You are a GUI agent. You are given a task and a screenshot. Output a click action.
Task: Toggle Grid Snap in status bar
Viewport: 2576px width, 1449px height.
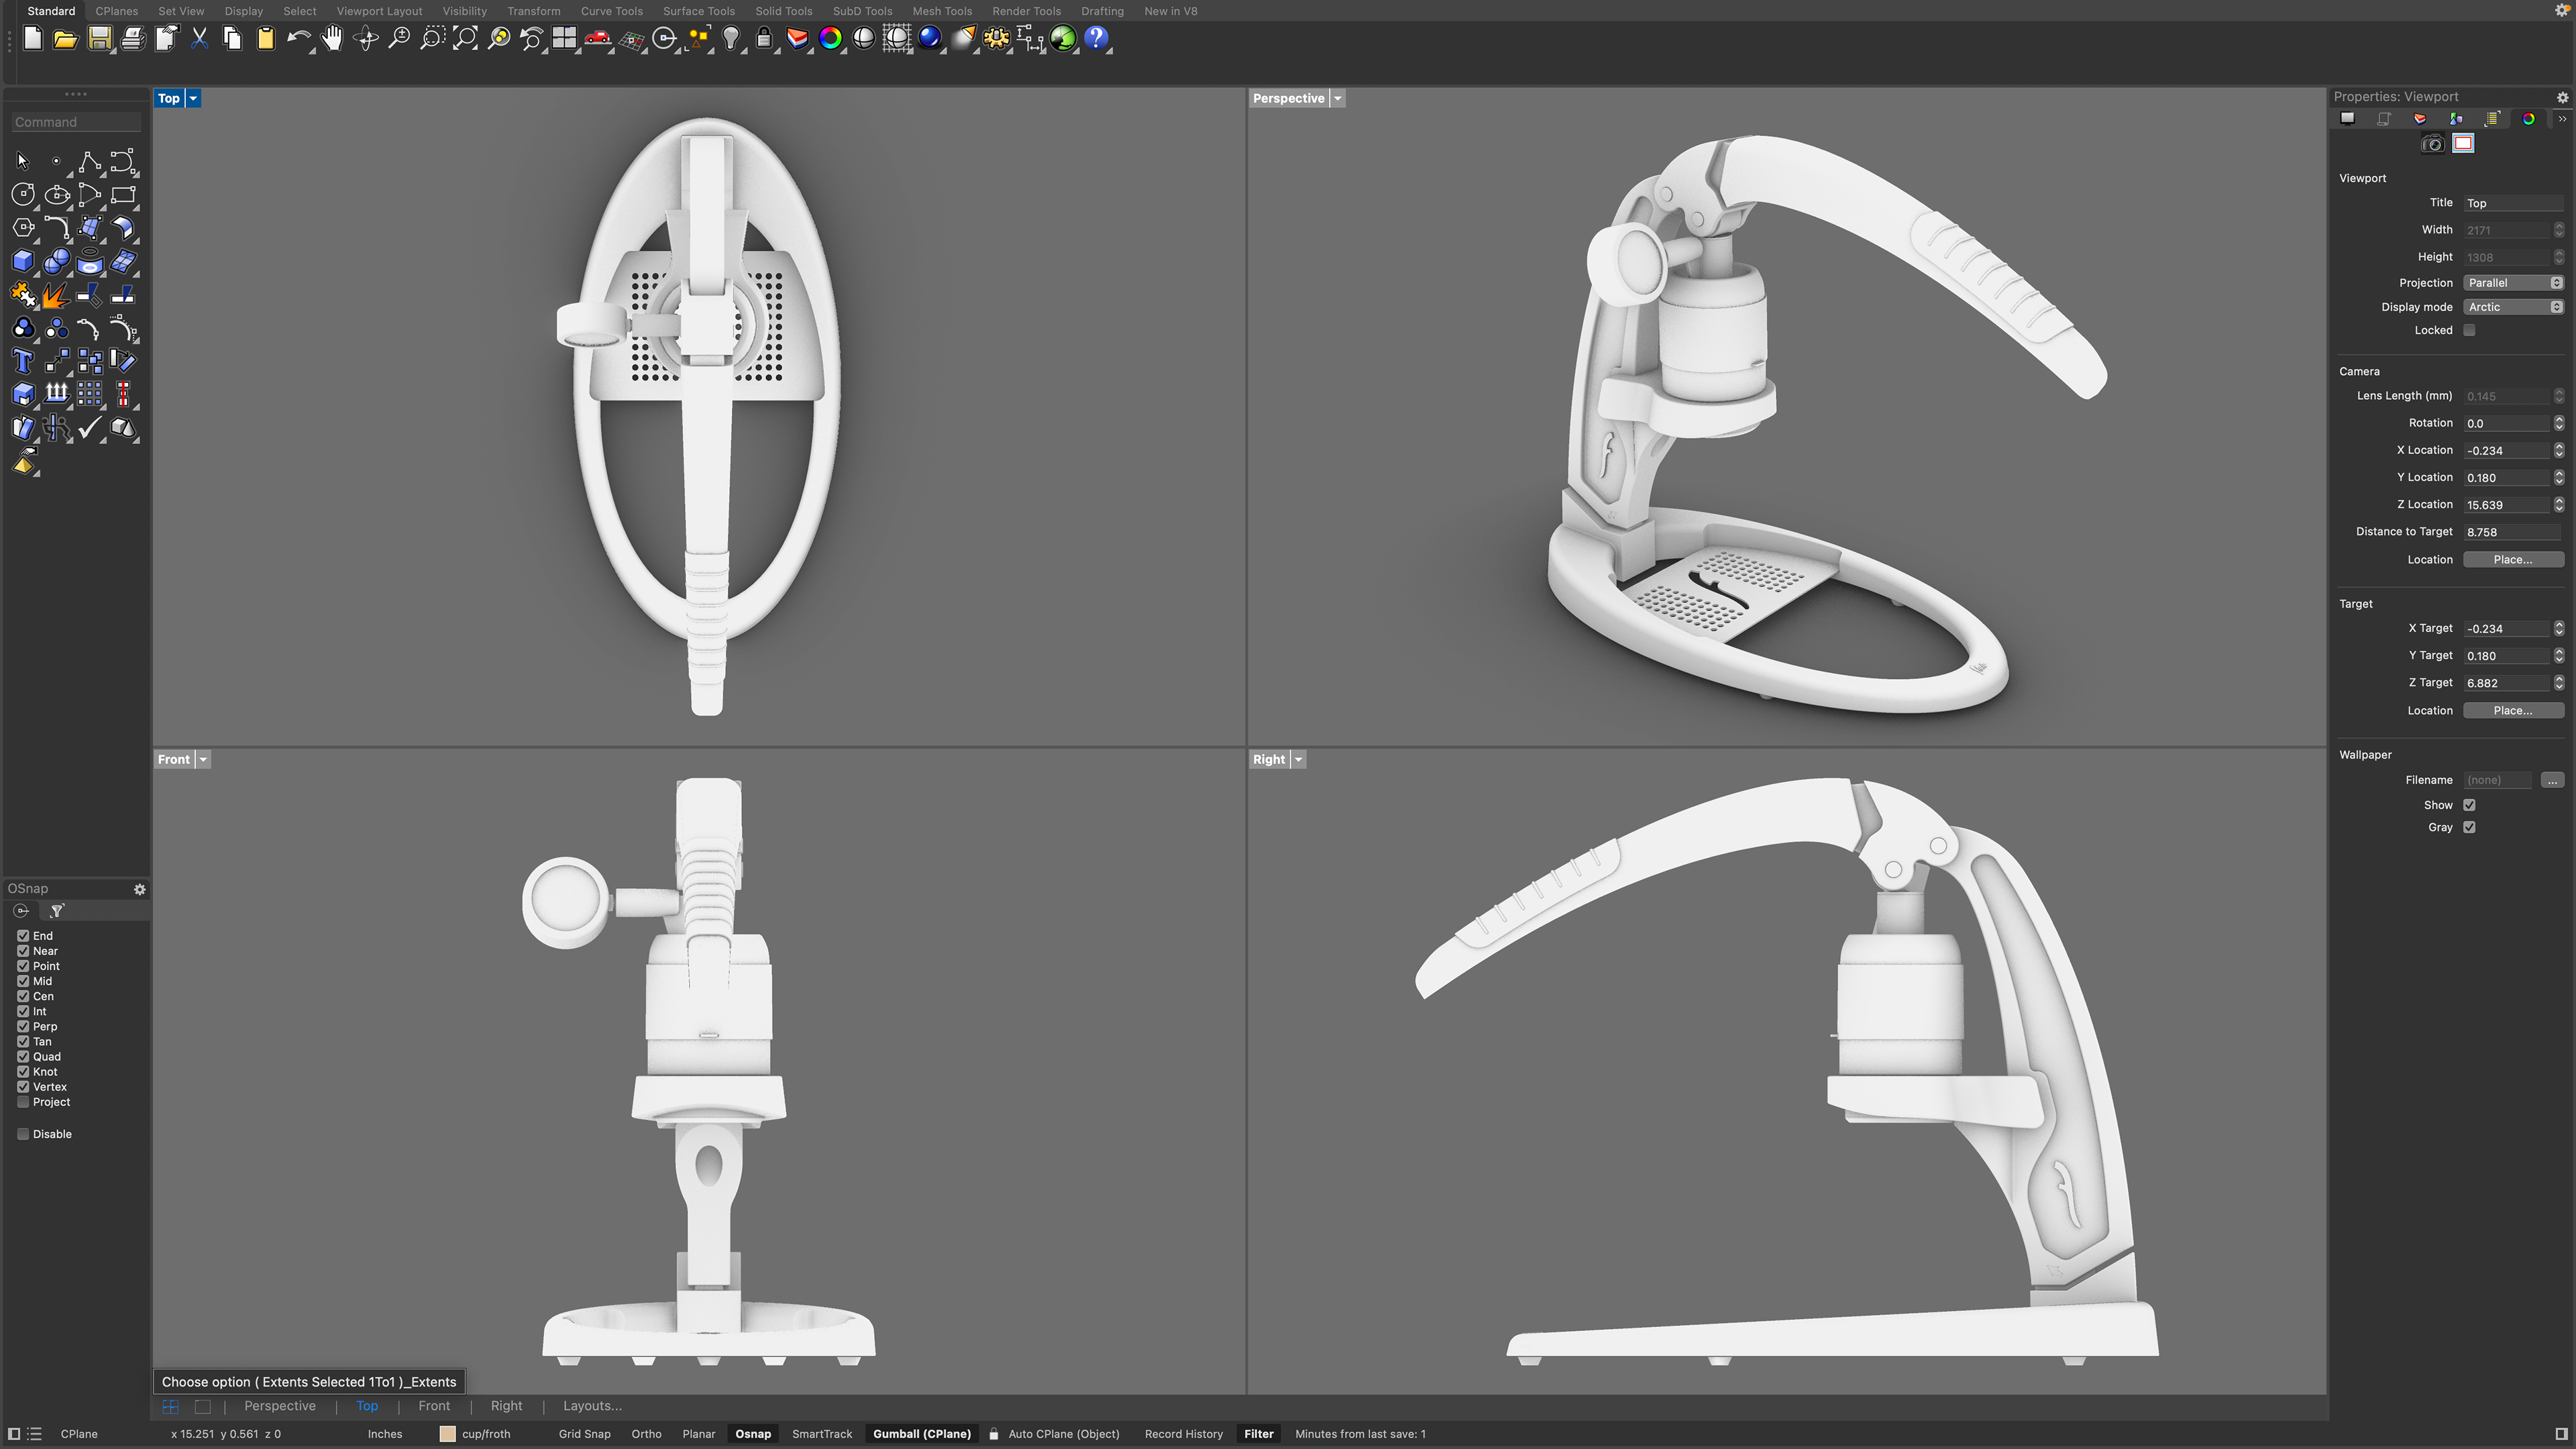[x=584, y=1434]
